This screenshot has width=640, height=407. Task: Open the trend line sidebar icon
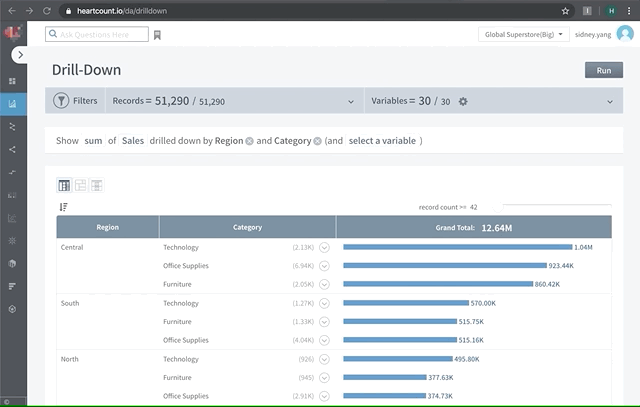pos(12,172)
